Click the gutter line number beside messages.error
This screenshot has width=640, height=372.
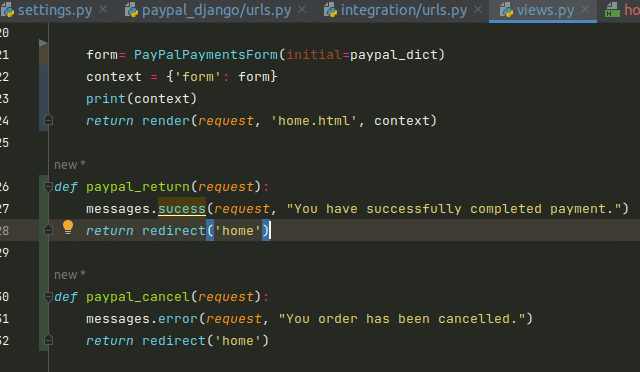click(4, 319)
